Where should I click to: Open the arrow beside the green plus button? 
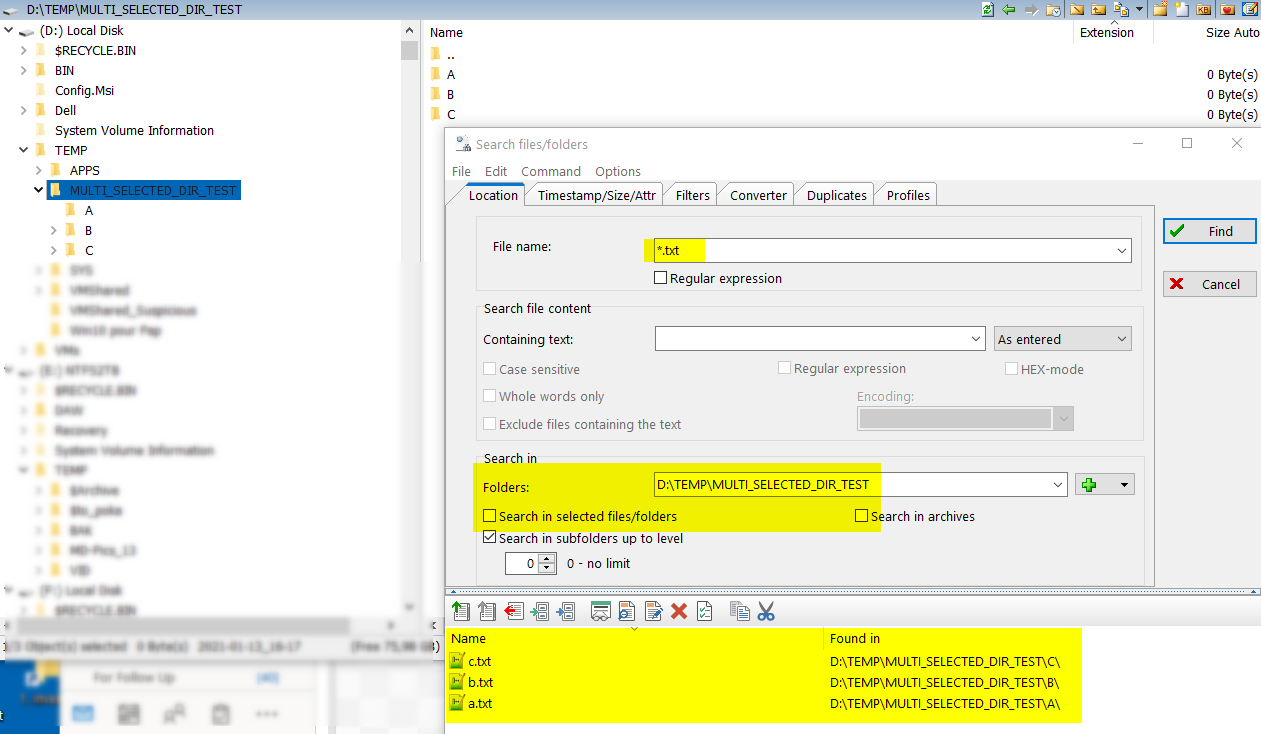click(1124, 485)
